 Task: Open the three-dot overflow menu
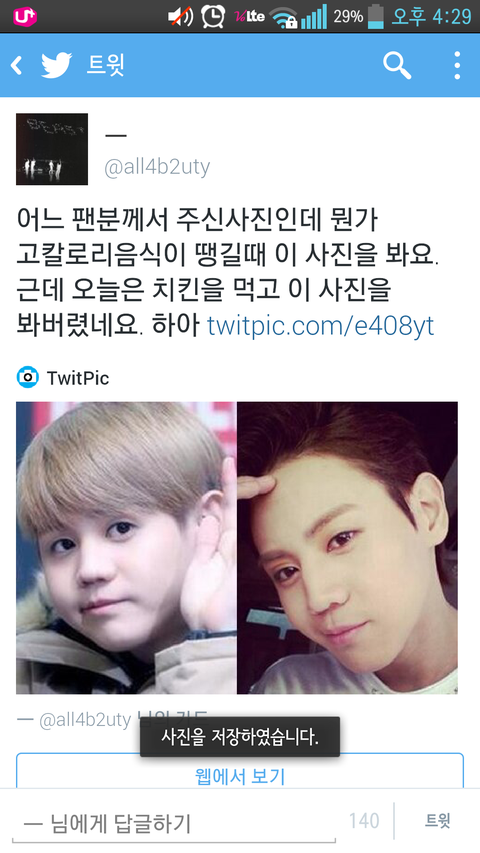coord(457,65)
